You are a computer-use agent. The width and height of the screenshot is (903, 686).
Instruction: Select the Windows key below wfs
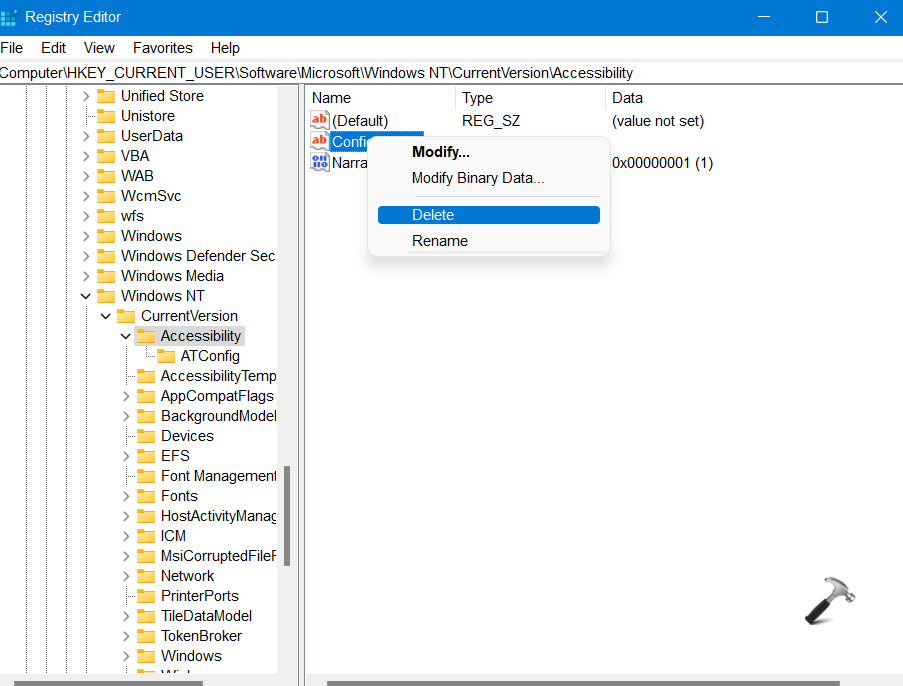pyautogui.click(x=151, y=236)
